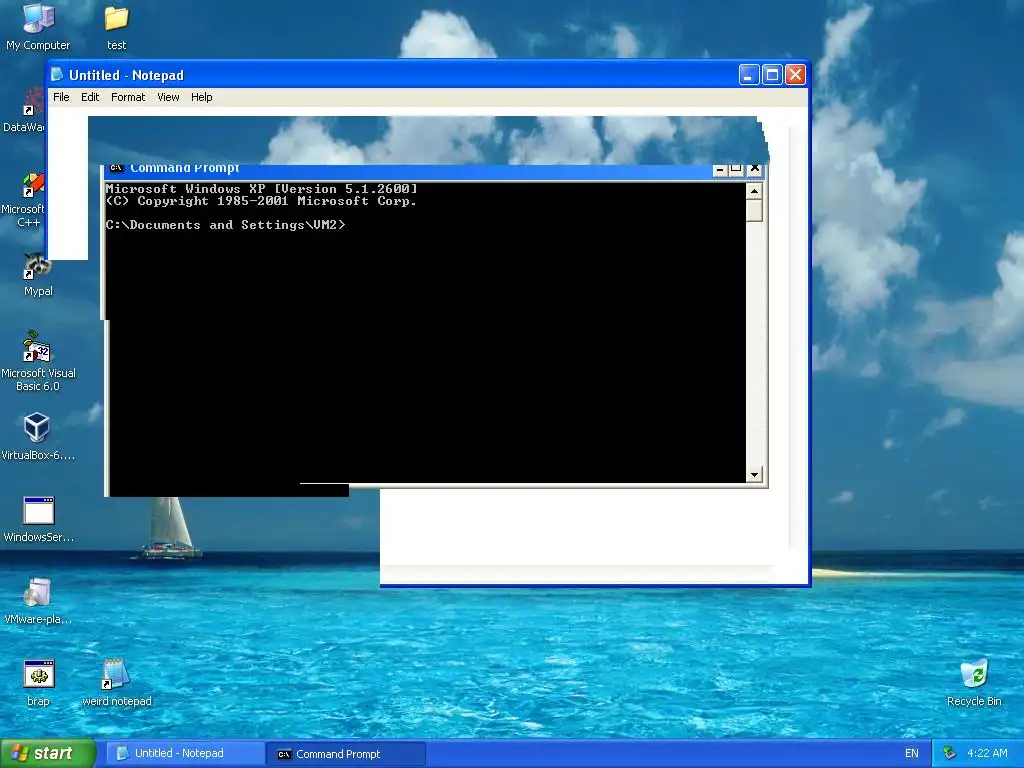The image size is (1024, 768).
Task: Open Notepad's Edit menu
Action: coord(90,97)
